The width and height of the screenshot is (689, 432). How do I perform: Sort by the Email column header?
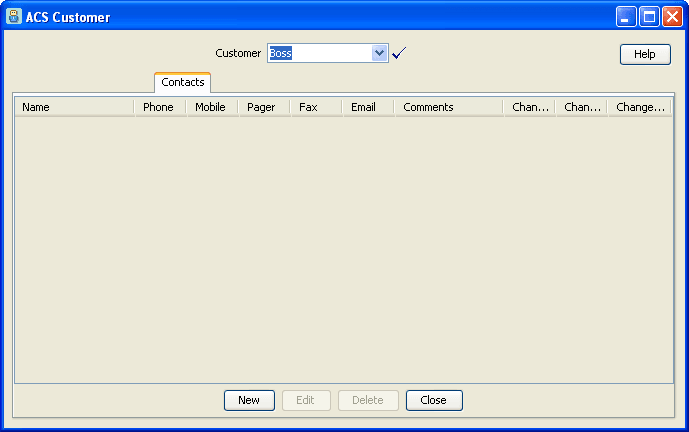pos(368,107)
